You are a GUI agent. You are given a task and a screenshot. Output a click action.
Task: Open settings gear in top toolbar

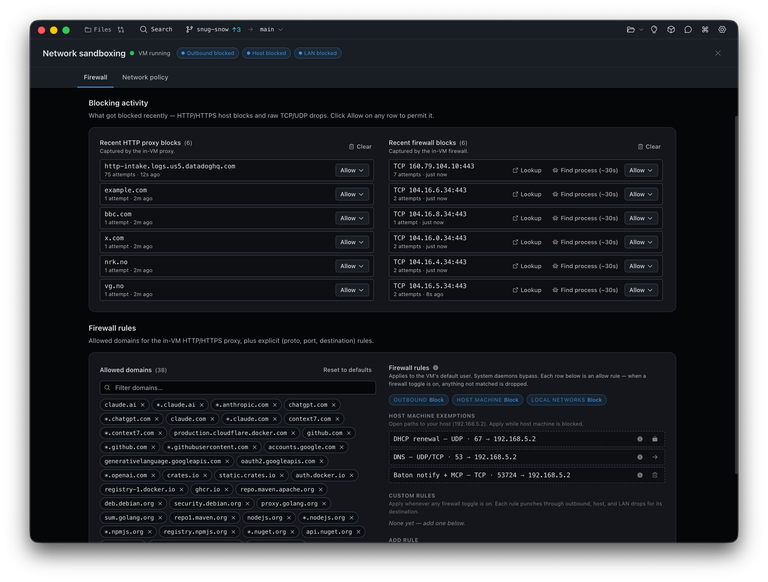pyautogui.click(x=722, y=30)
